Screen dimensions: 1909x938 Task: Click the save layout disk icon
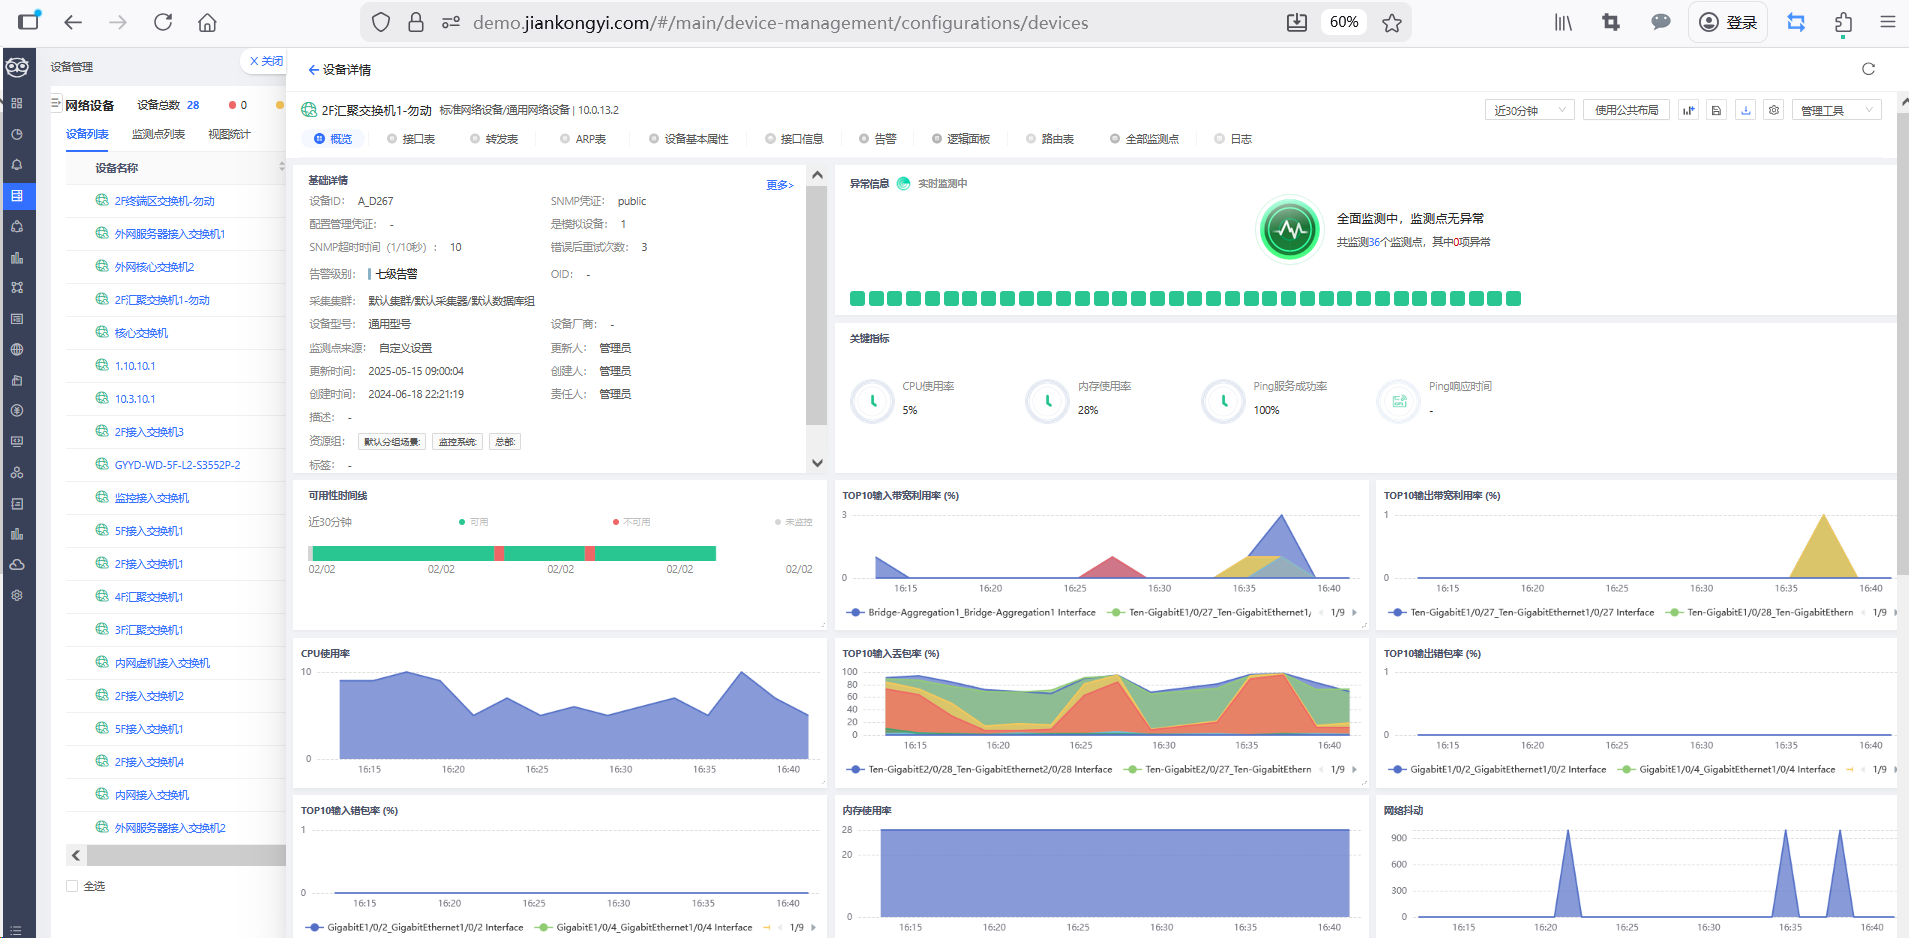(x=1717, y=110)
